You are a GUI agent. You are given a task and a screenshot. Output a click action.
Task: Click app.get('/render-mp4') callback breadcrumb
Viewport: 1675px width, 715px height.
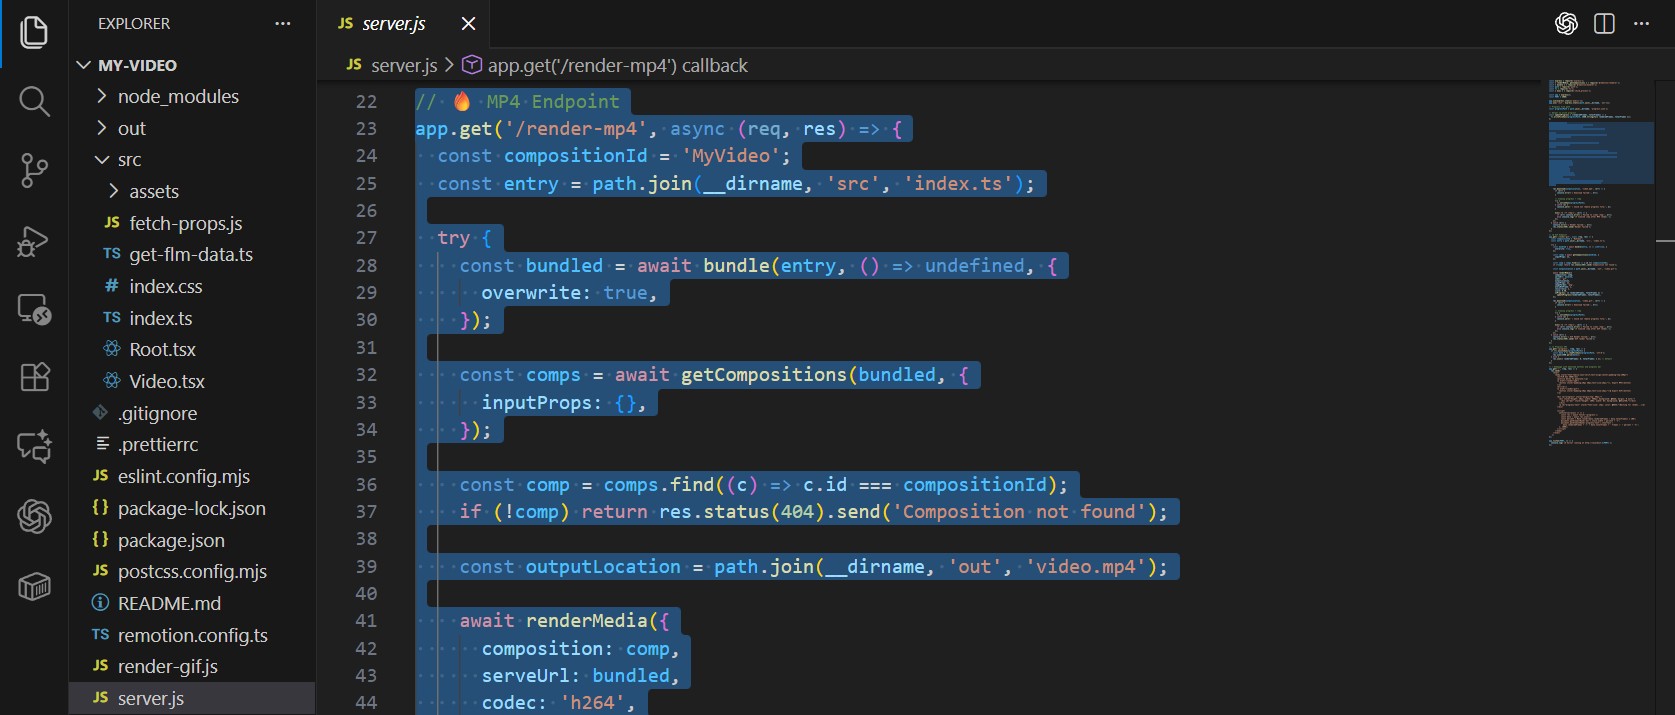click(x=617, y=66)
